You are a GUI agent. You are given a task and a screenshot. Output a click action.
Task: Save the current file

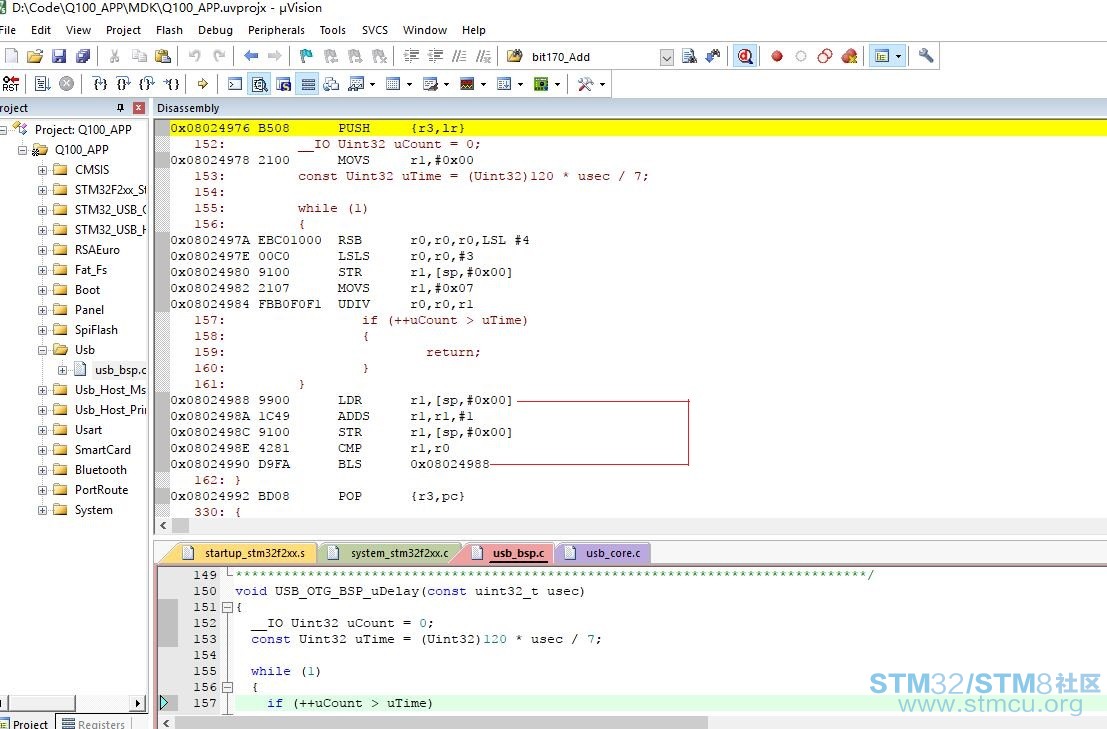(x=59, y=56)
